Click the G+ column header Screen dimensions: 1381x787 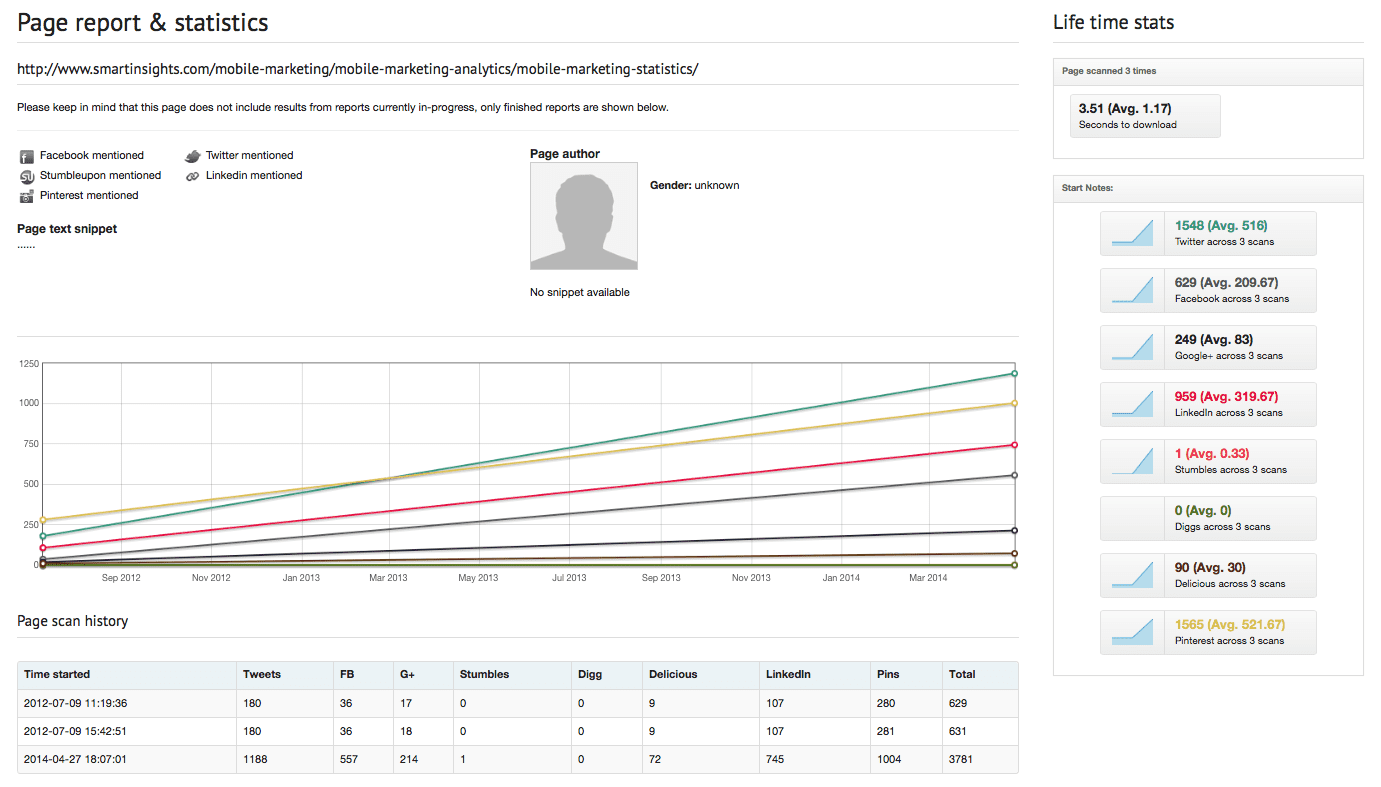pyautogui.click(x=423, y=675)
